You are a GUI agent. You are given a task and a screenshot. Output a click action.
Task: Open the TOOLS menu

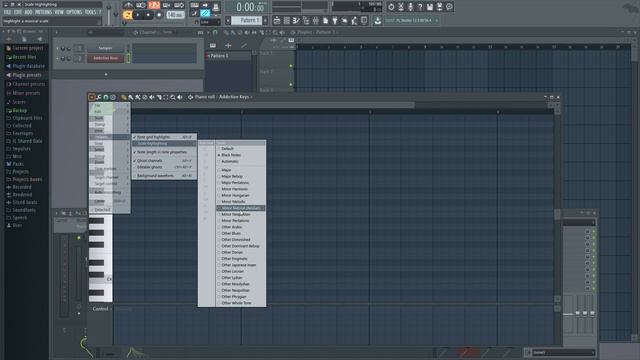coord(90,12)
